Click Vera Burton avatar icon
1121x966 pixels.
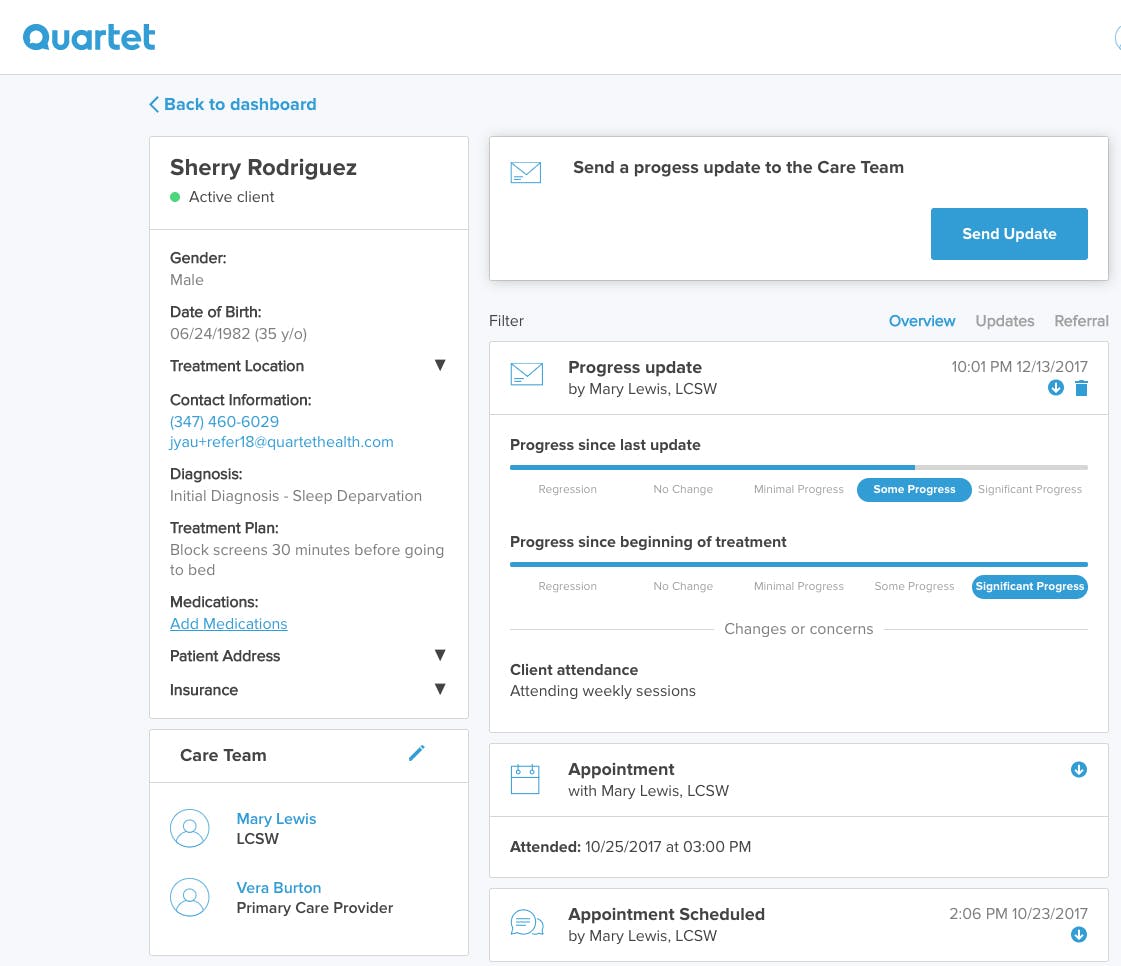[190, 897]
